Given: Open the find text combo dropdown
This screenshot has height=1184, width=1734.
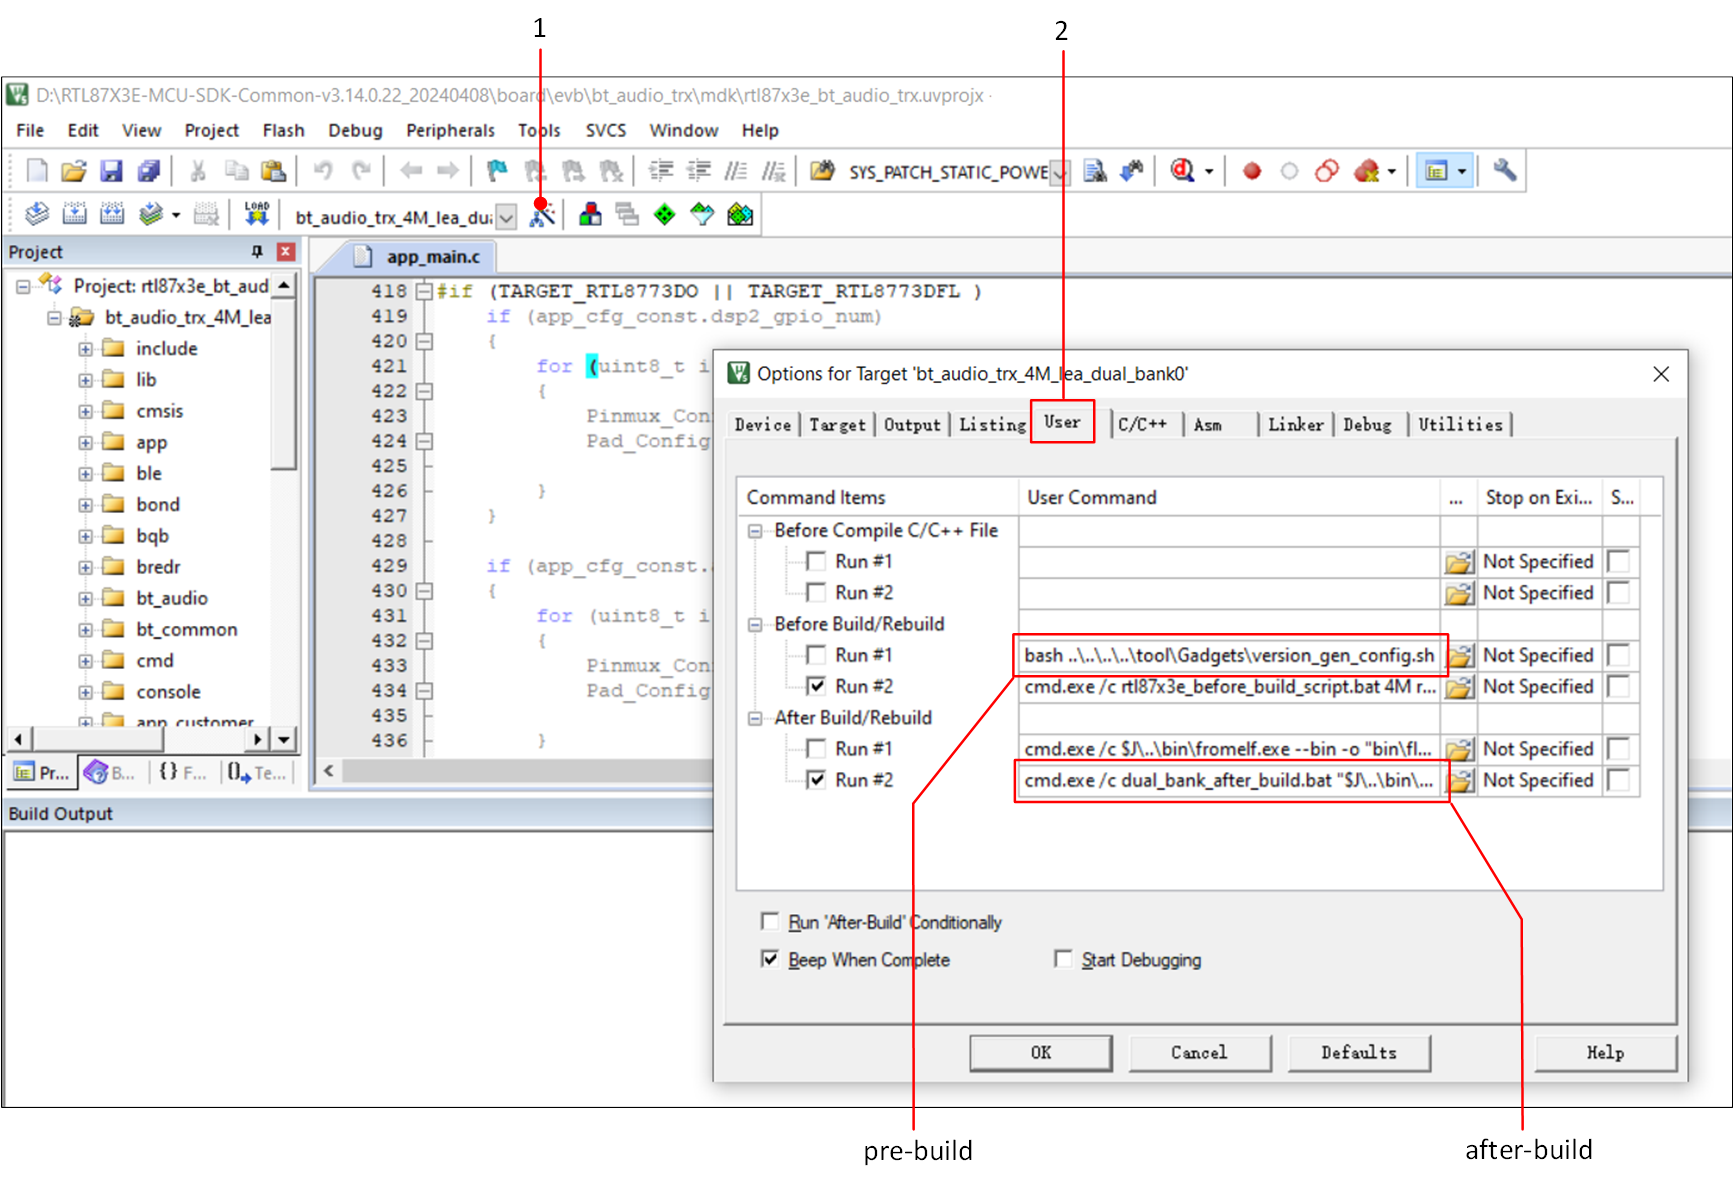Looking at the screenshot, I should [x=1060, y=173].
